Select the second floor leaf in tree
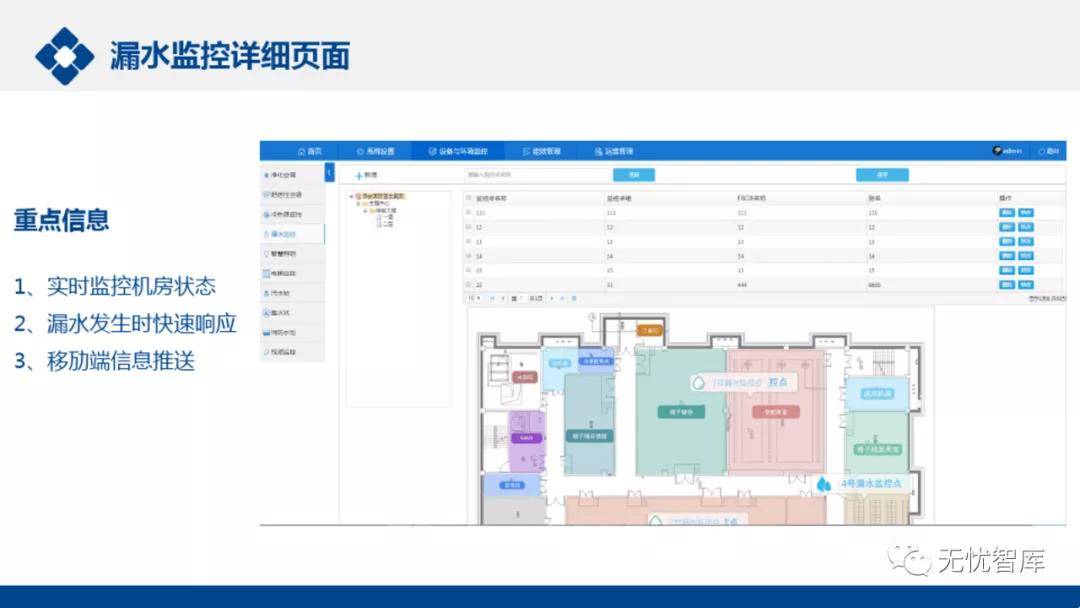The height and width of the screenshot is (608, 1080). 385,224
